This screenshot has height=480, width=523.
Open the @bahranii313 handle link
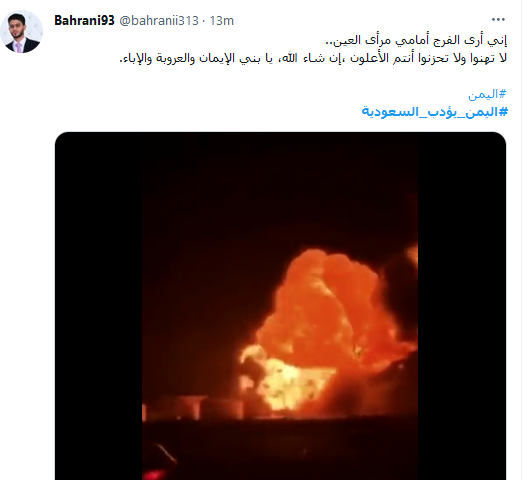tap(159, 21)
